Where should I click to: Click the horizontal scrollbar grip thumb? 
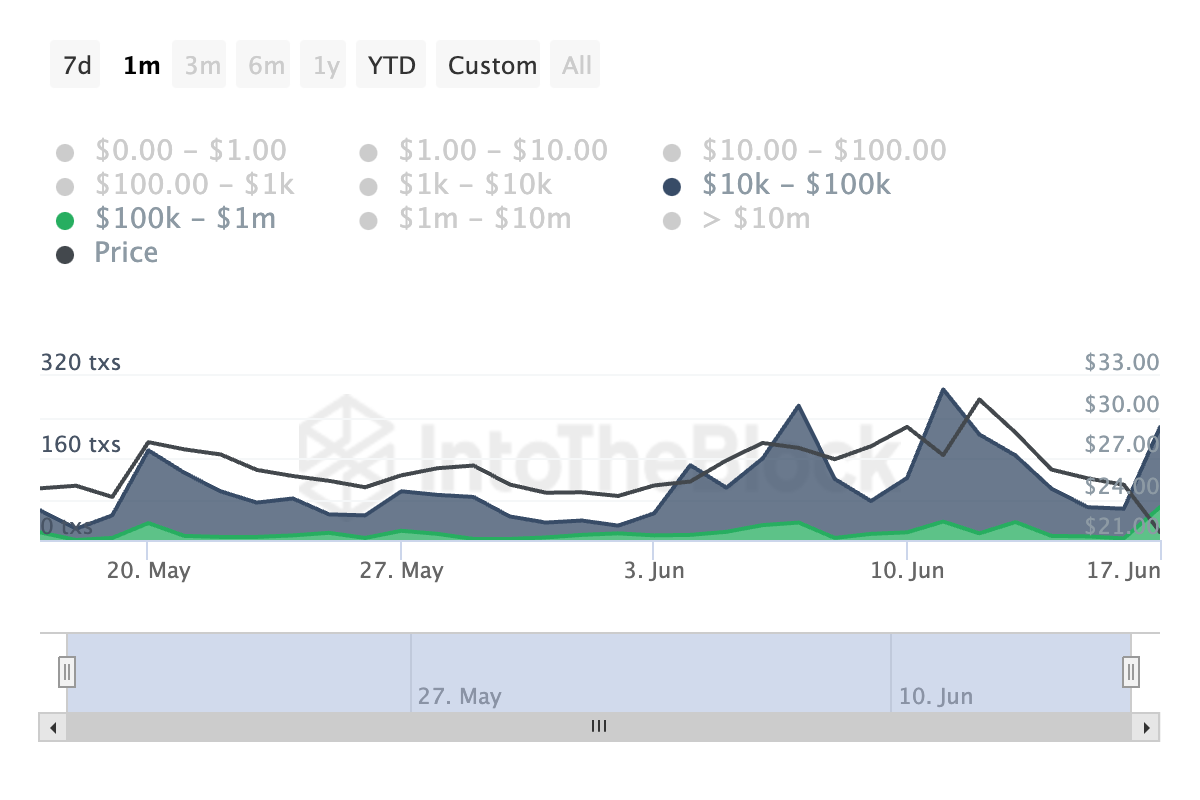point(599,727)
